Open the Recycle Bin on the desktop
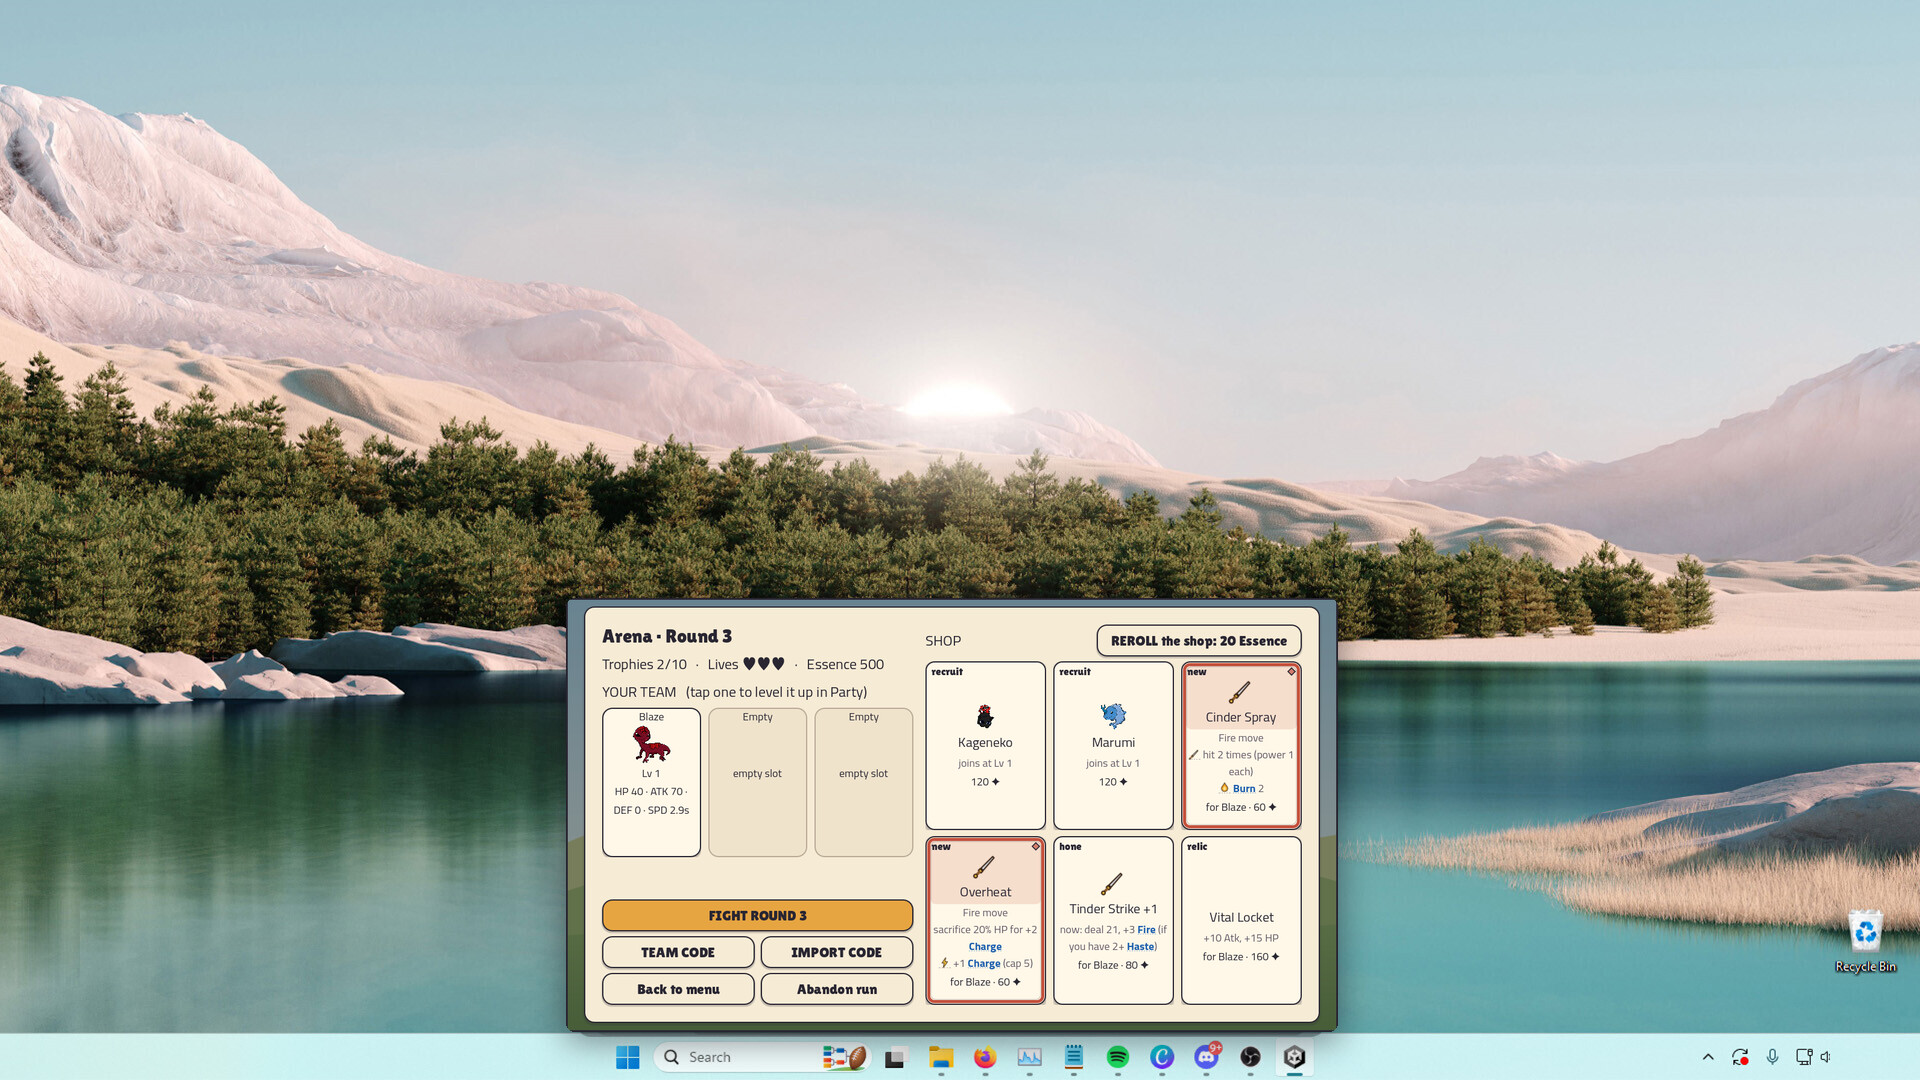The image size is (1920, 1080). [x=1865, y=940]
